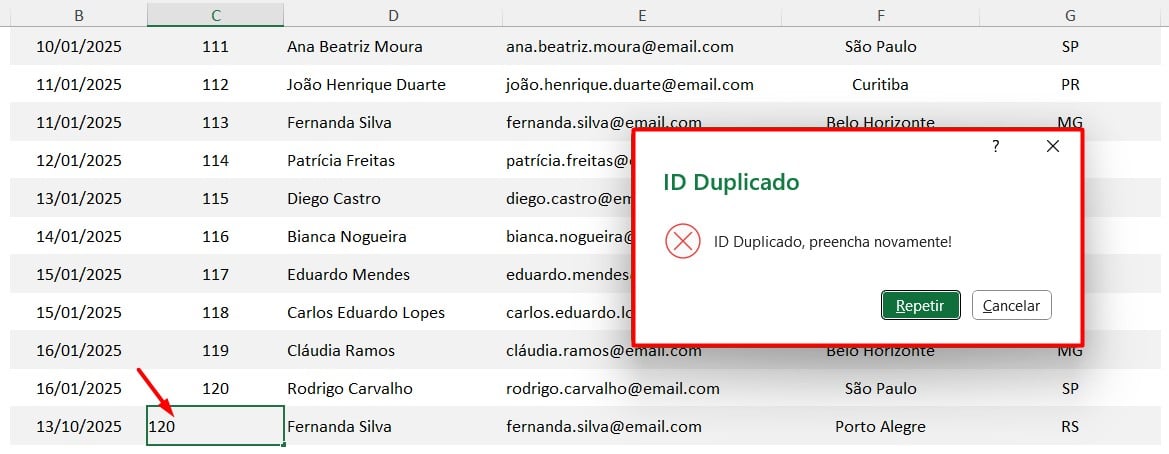Viewport: 1169px width, 454px height.
Task: Select the Eduardo Mendes name cell
Action: coord(393,274)
